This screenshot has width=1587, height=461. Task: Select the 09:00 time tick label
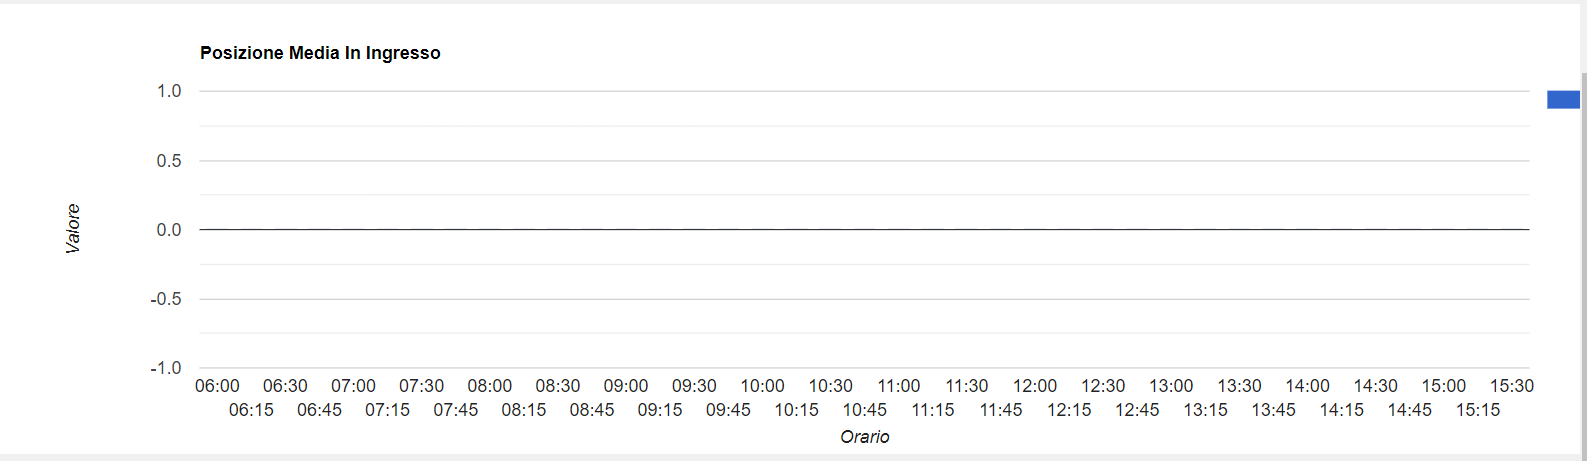[626, 386]
